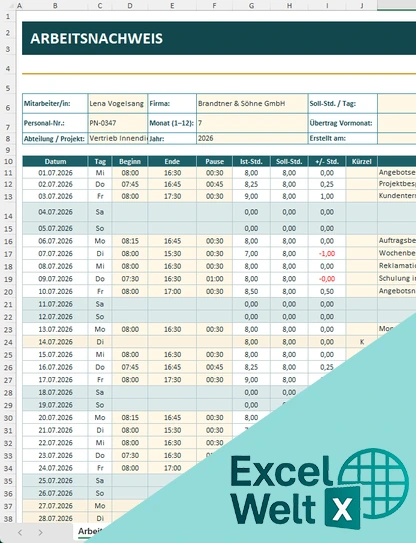Select the date cell 04.07.2026

coord(55,212)
